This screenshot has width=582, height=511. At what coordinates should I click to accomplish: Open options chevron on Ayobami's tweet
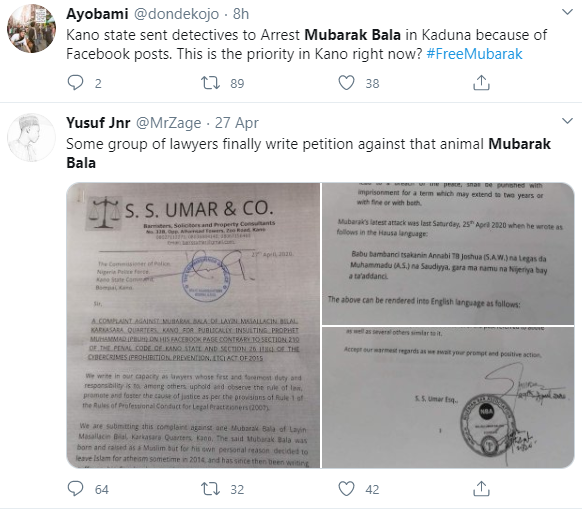click(x=567, y=12)
